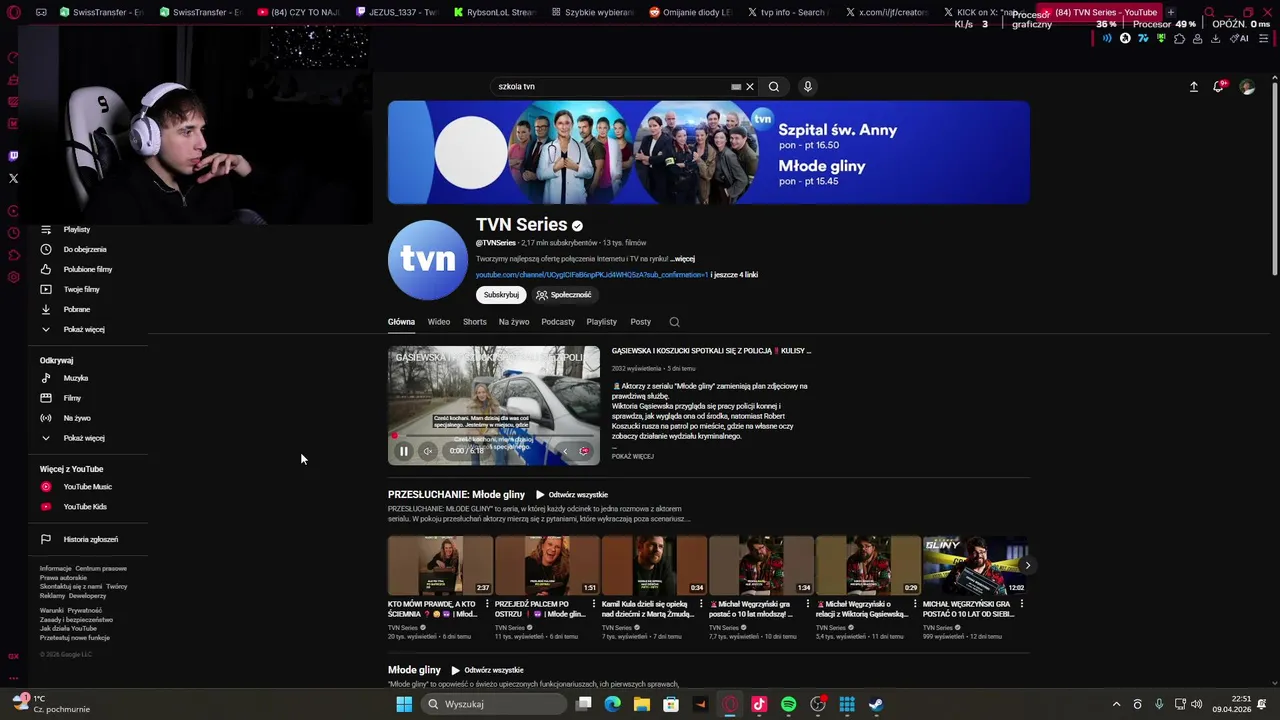The image size is (1280, 720).
Task: Expand the channel description with ...więcej
Action: coord(683,259)
